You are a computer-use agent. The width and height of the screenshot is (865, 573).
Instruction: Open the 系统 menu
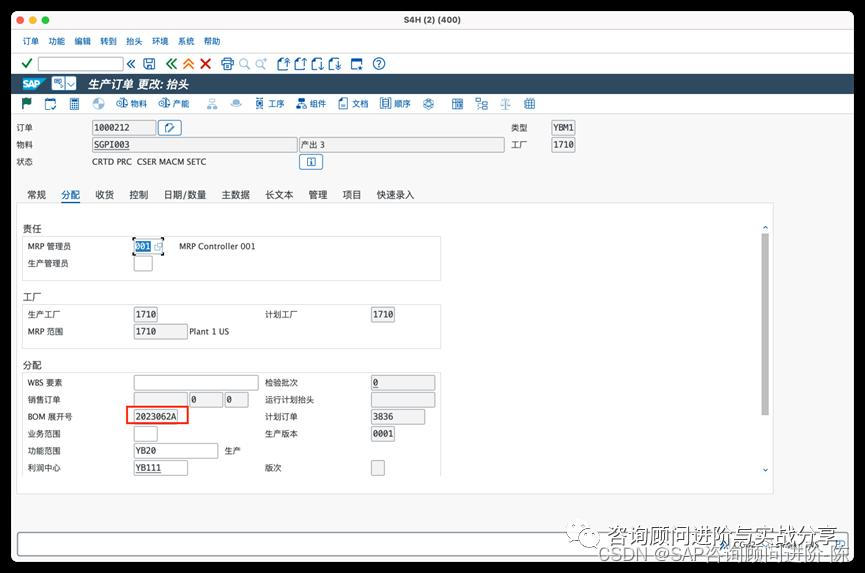(186, 41)
